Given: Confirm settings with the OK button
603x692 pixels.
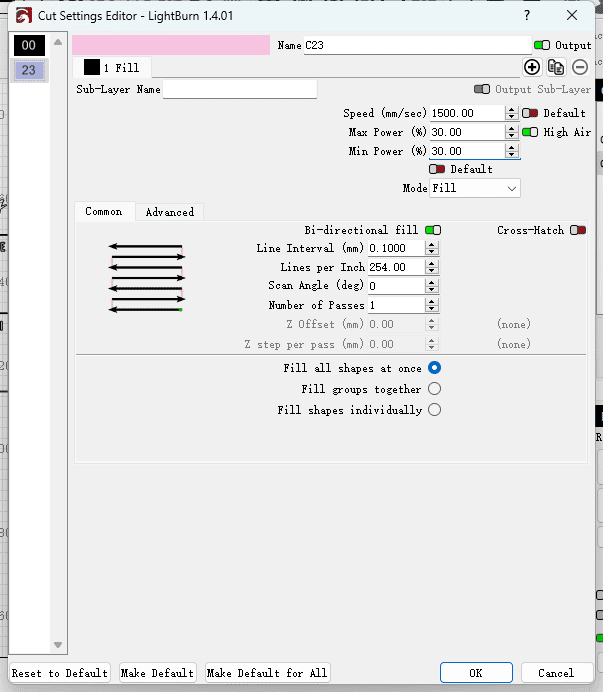Looking at the screenshot, I should 476,673.
